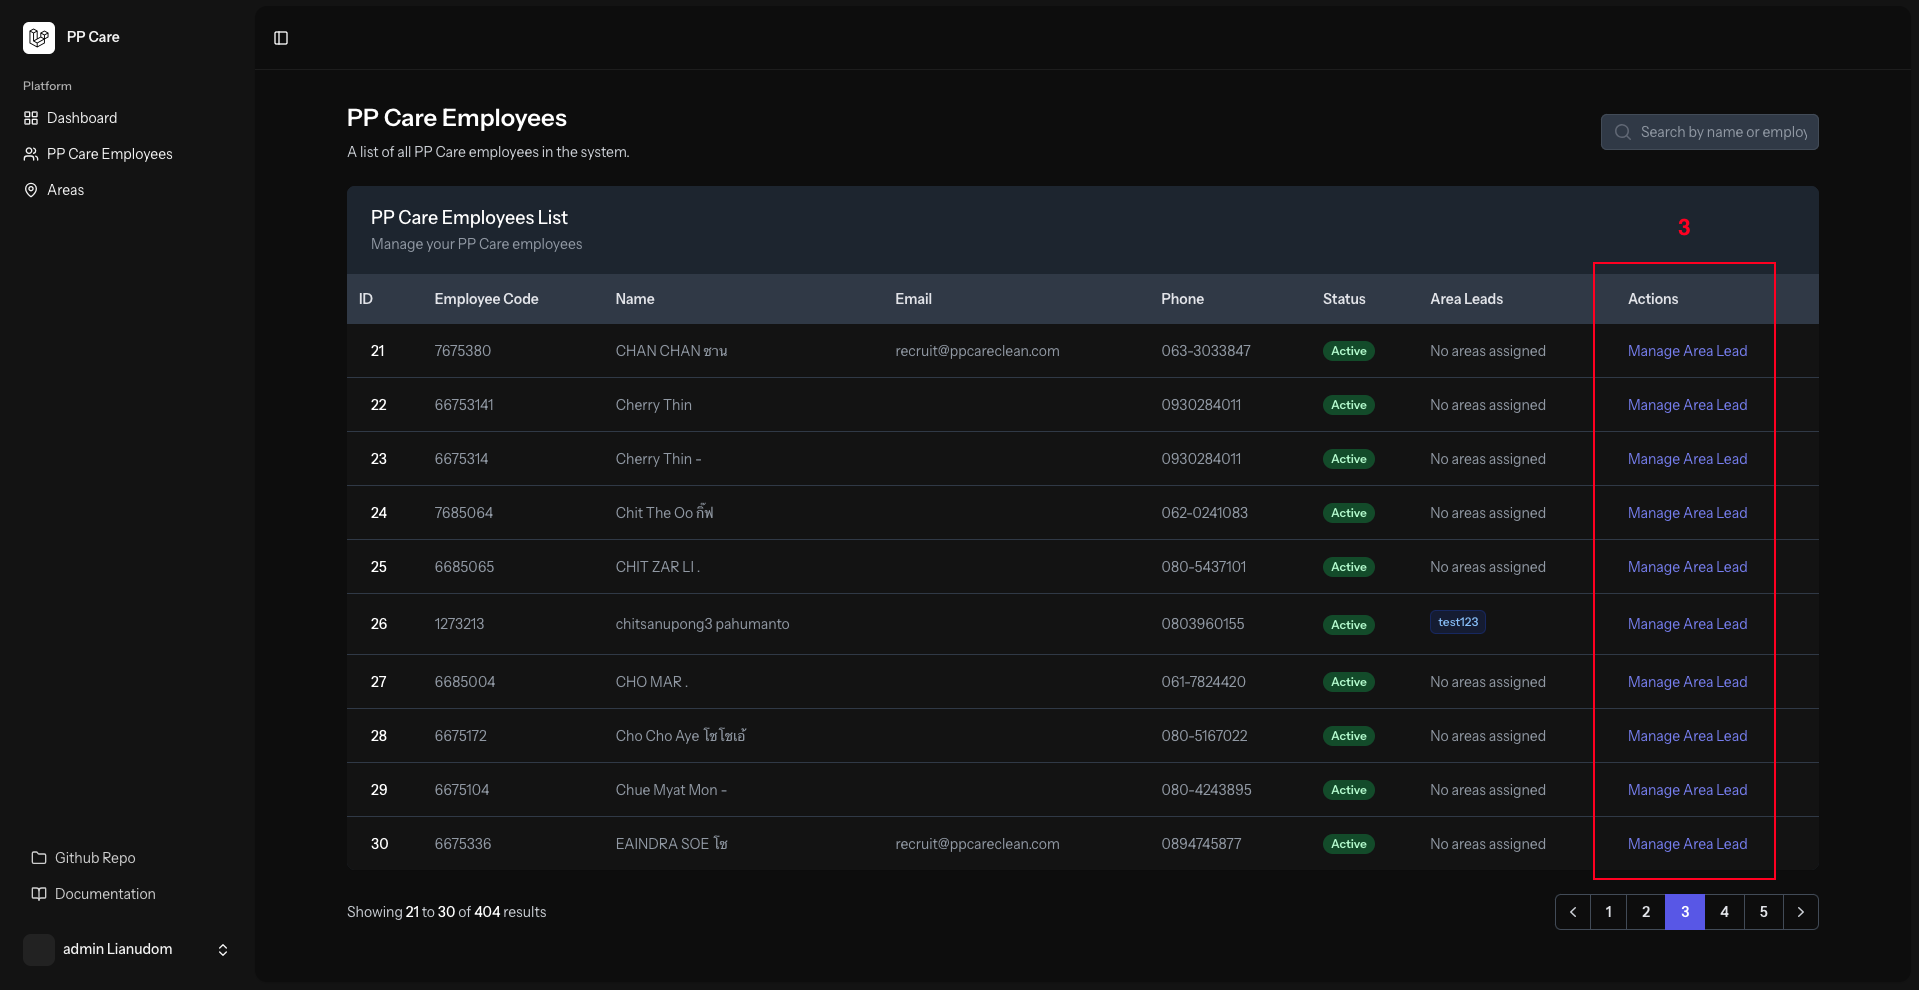
Task: Click email recruit@ppcareclean.com for EAINDRA SOE
Action: tap(977, 844)
